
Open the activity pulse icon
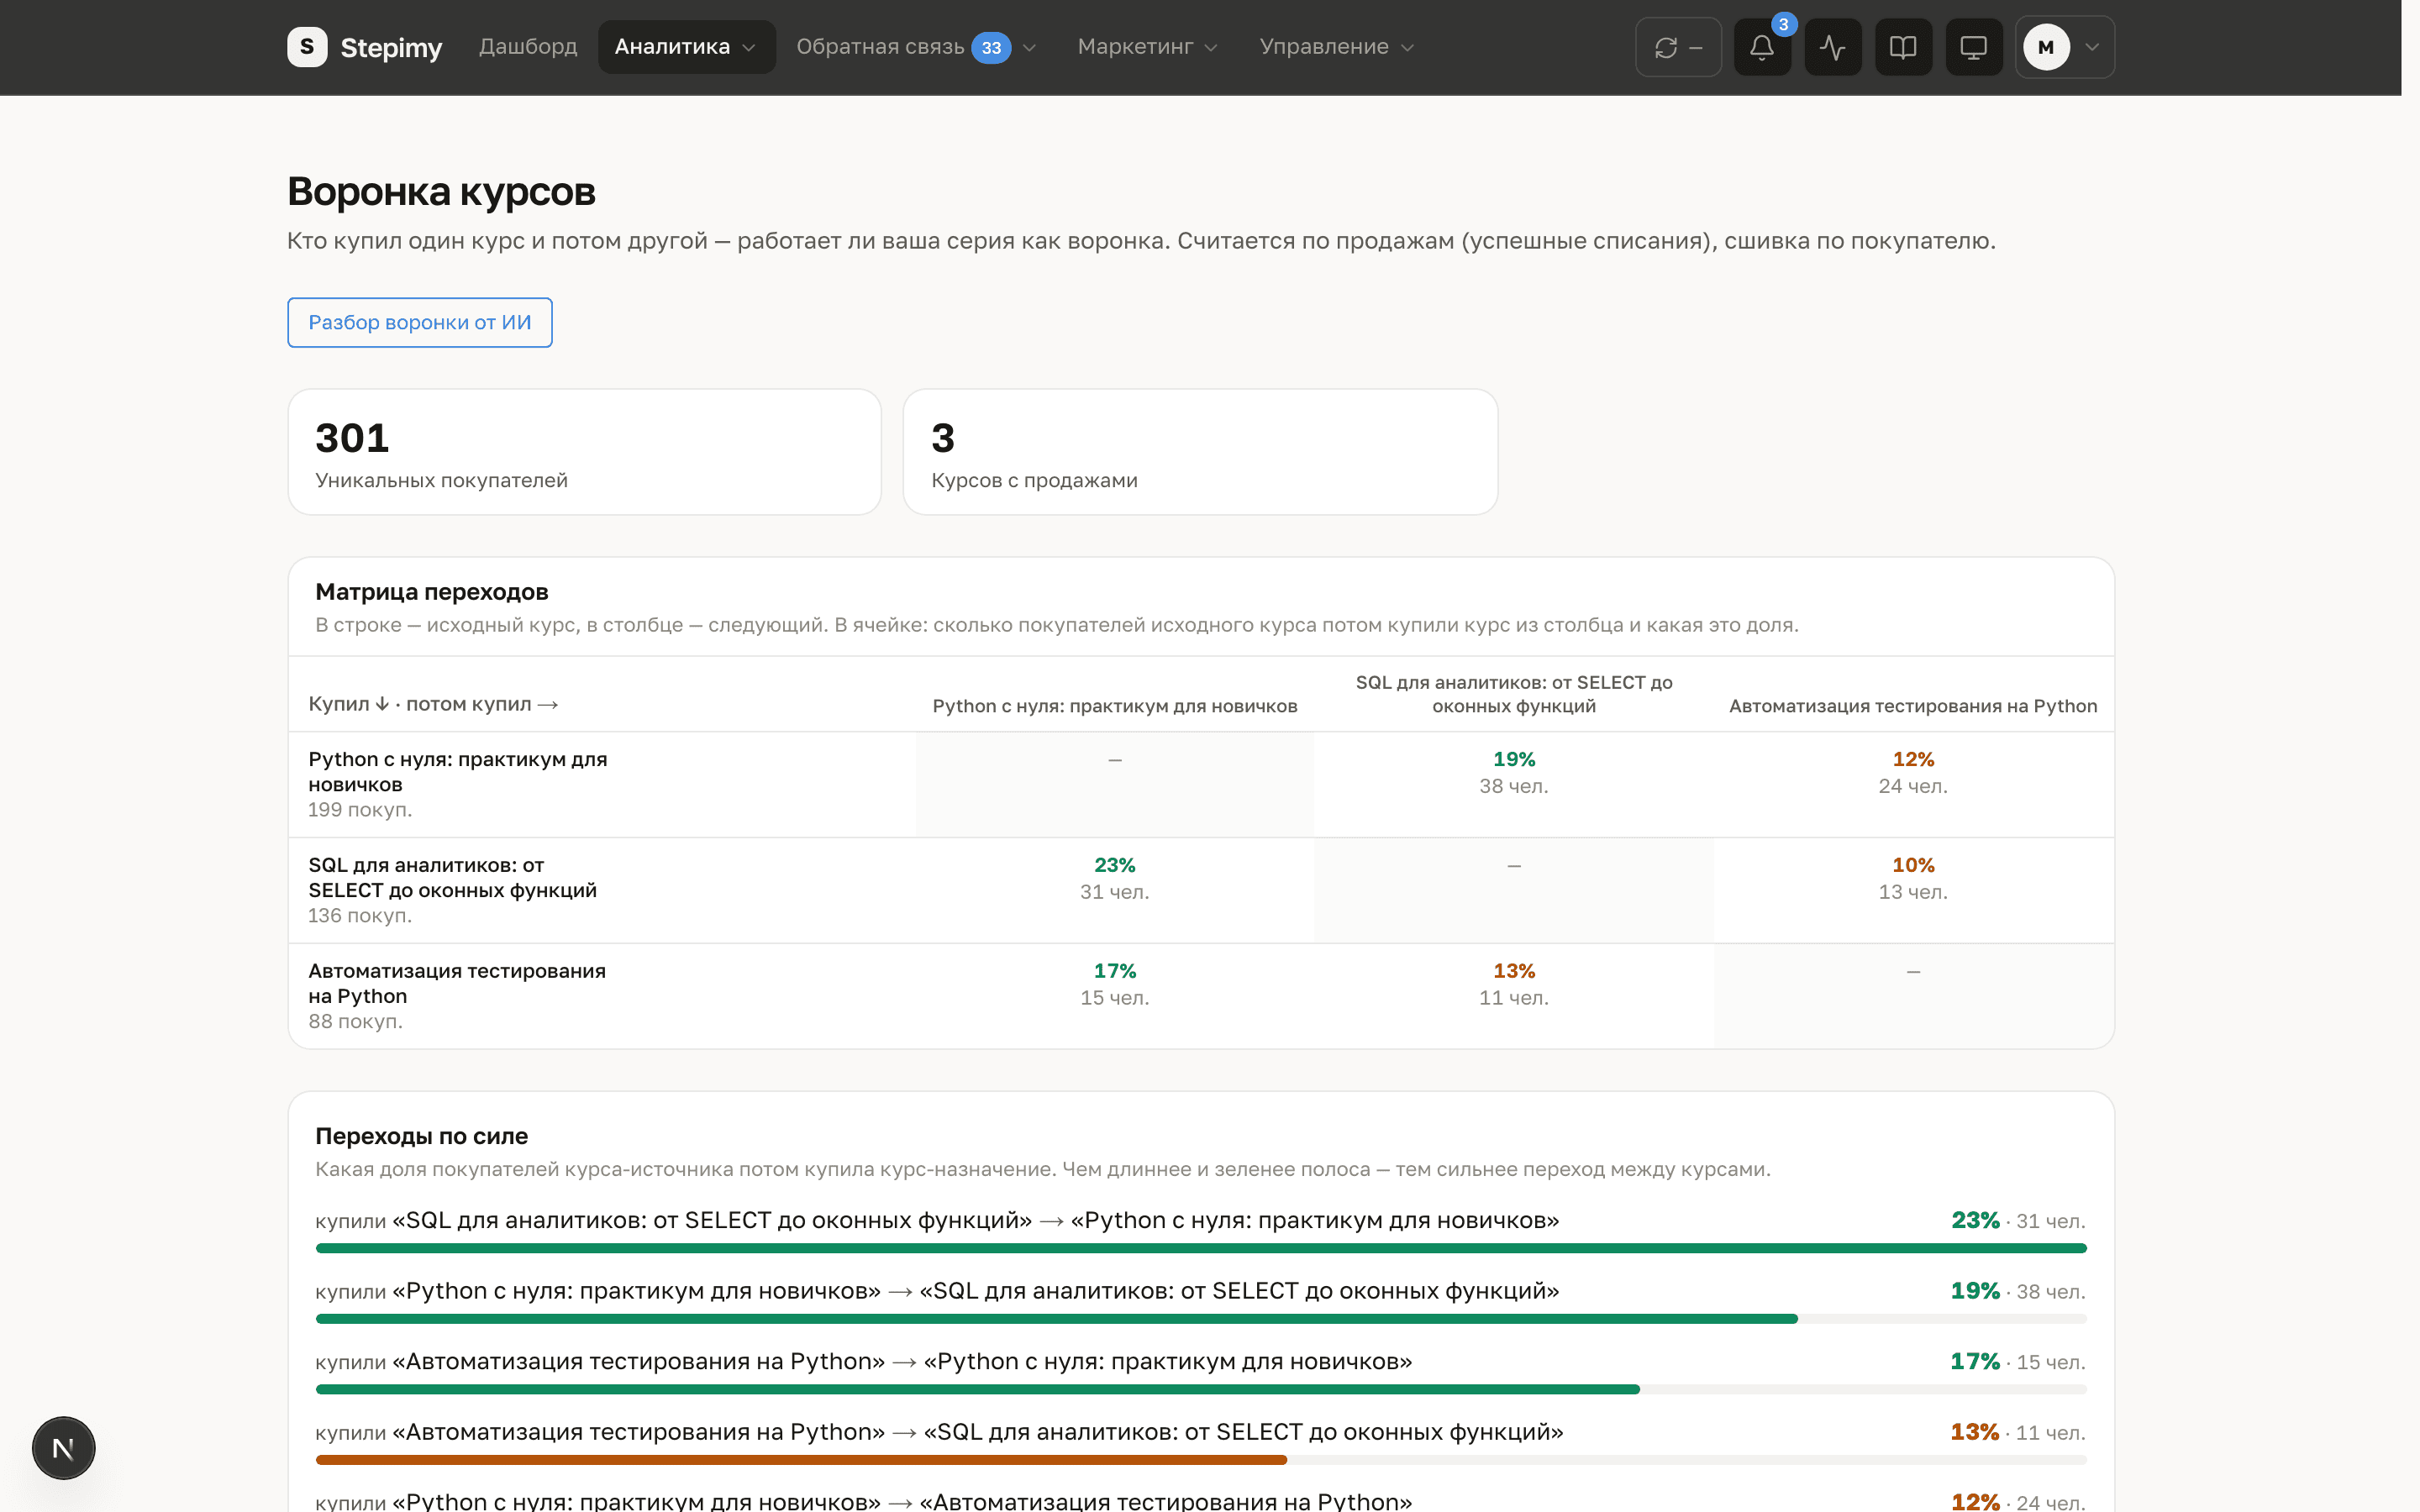[1832, 47]
